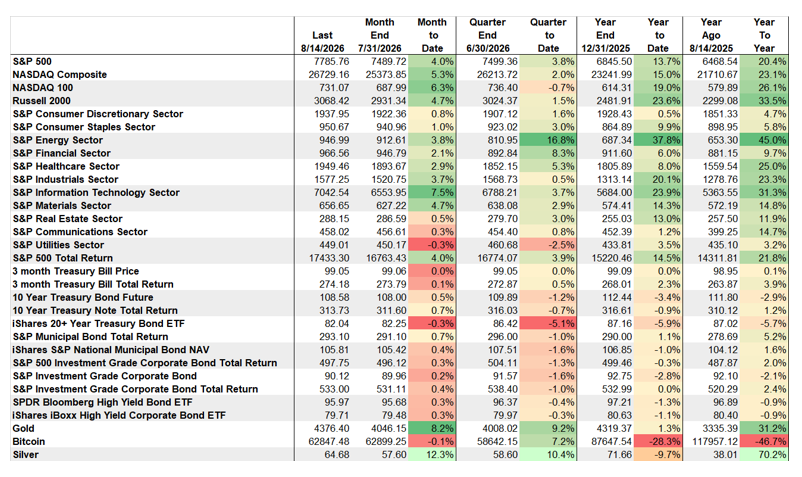Click the Month to Date column header
The height and width of the screenshot is (477, 802).
click(432, 35)
